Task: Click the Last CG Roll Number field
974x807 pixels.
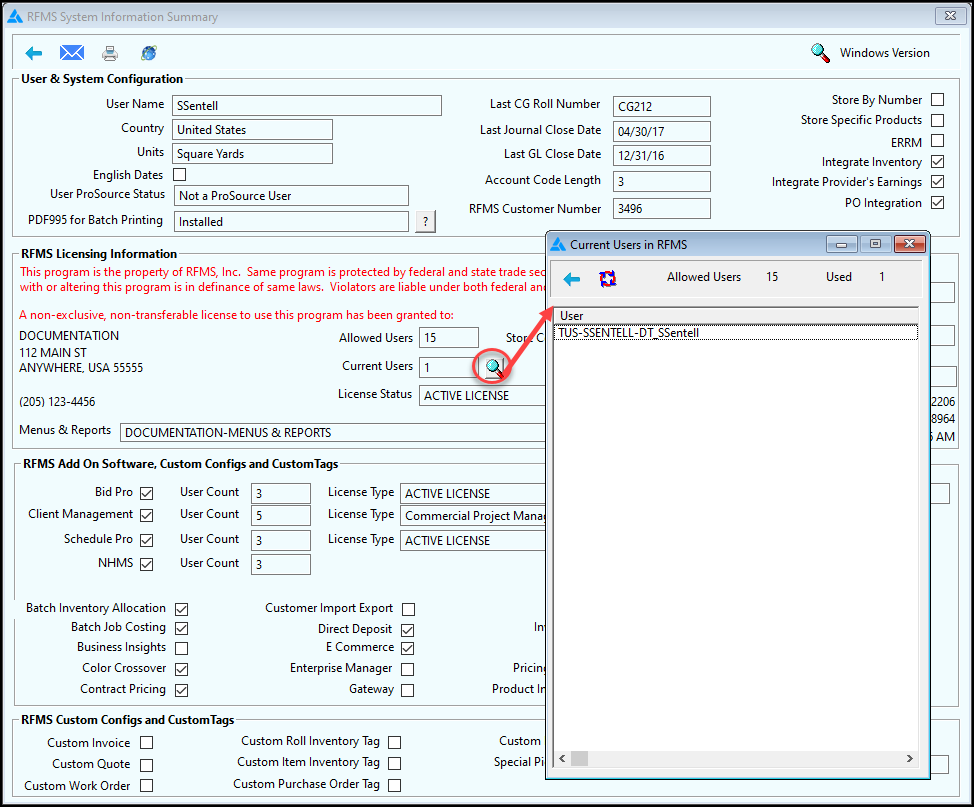Action: click(662, 106)
